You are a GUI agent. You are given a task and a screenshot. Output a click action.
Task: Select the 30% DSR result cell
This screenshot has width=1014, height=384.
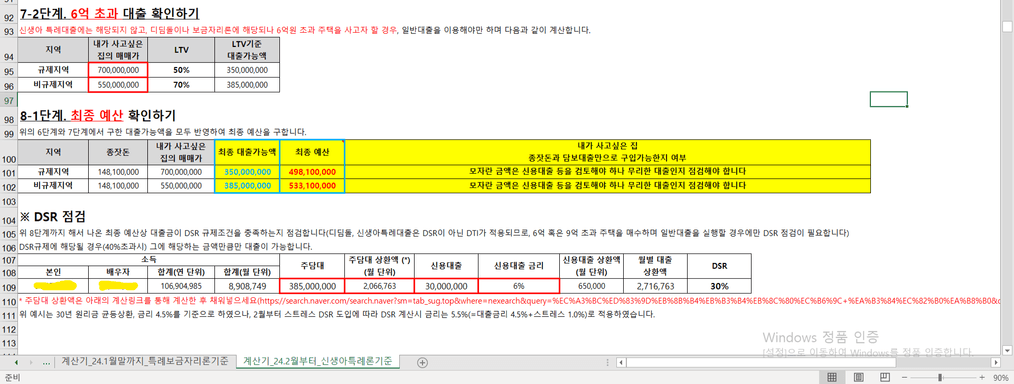pos(719,286)
